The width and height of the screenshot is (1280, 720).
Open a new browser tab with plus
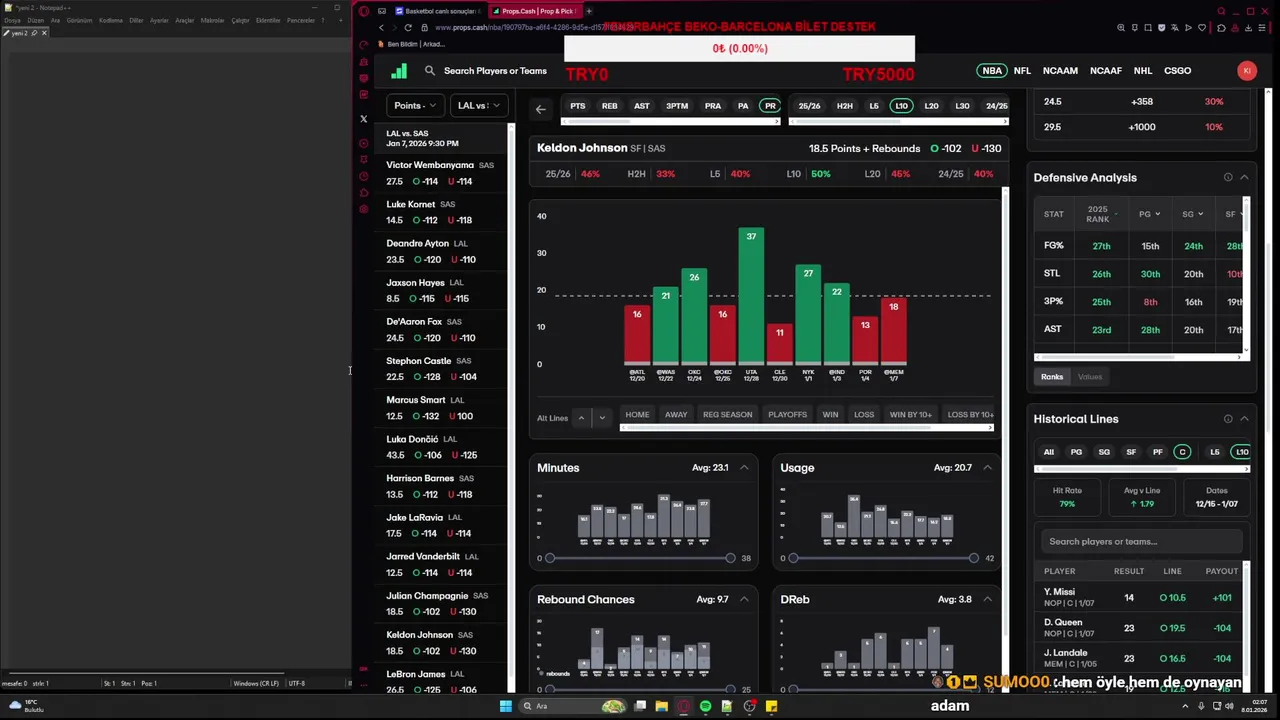coord(589,11)
